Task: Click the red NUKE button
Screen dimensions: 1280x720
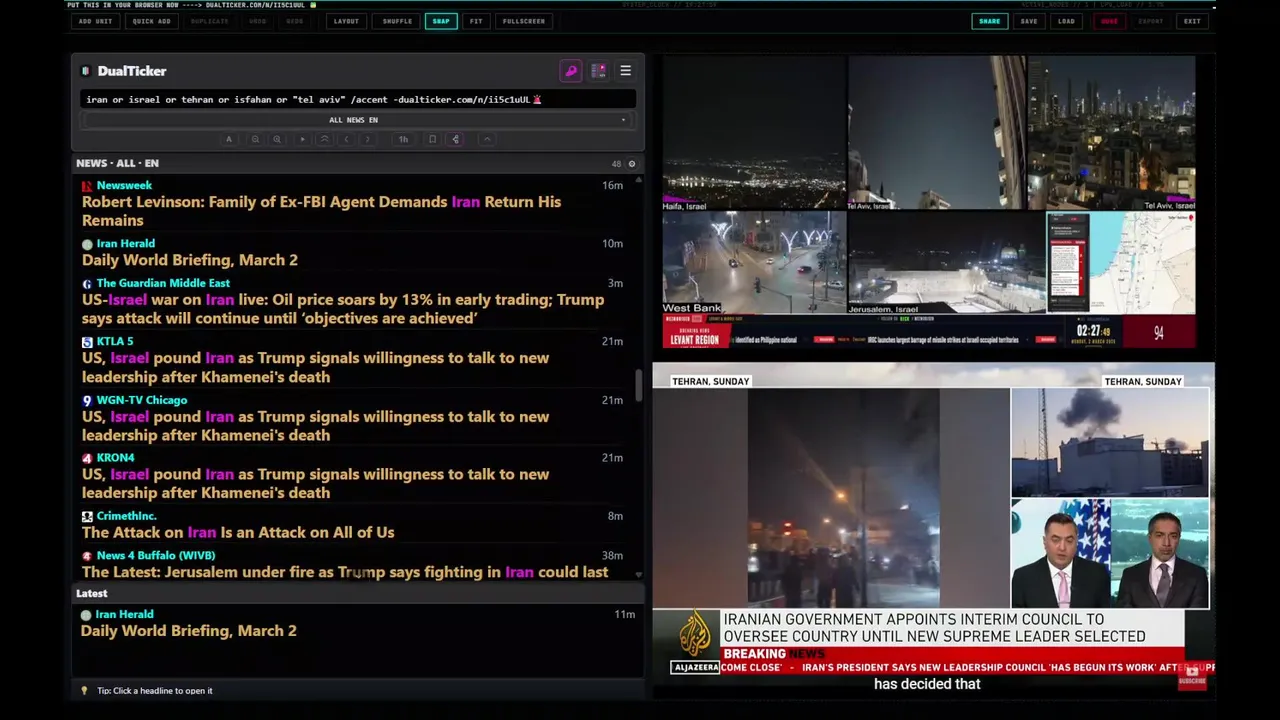Action: coord(1109,21)
